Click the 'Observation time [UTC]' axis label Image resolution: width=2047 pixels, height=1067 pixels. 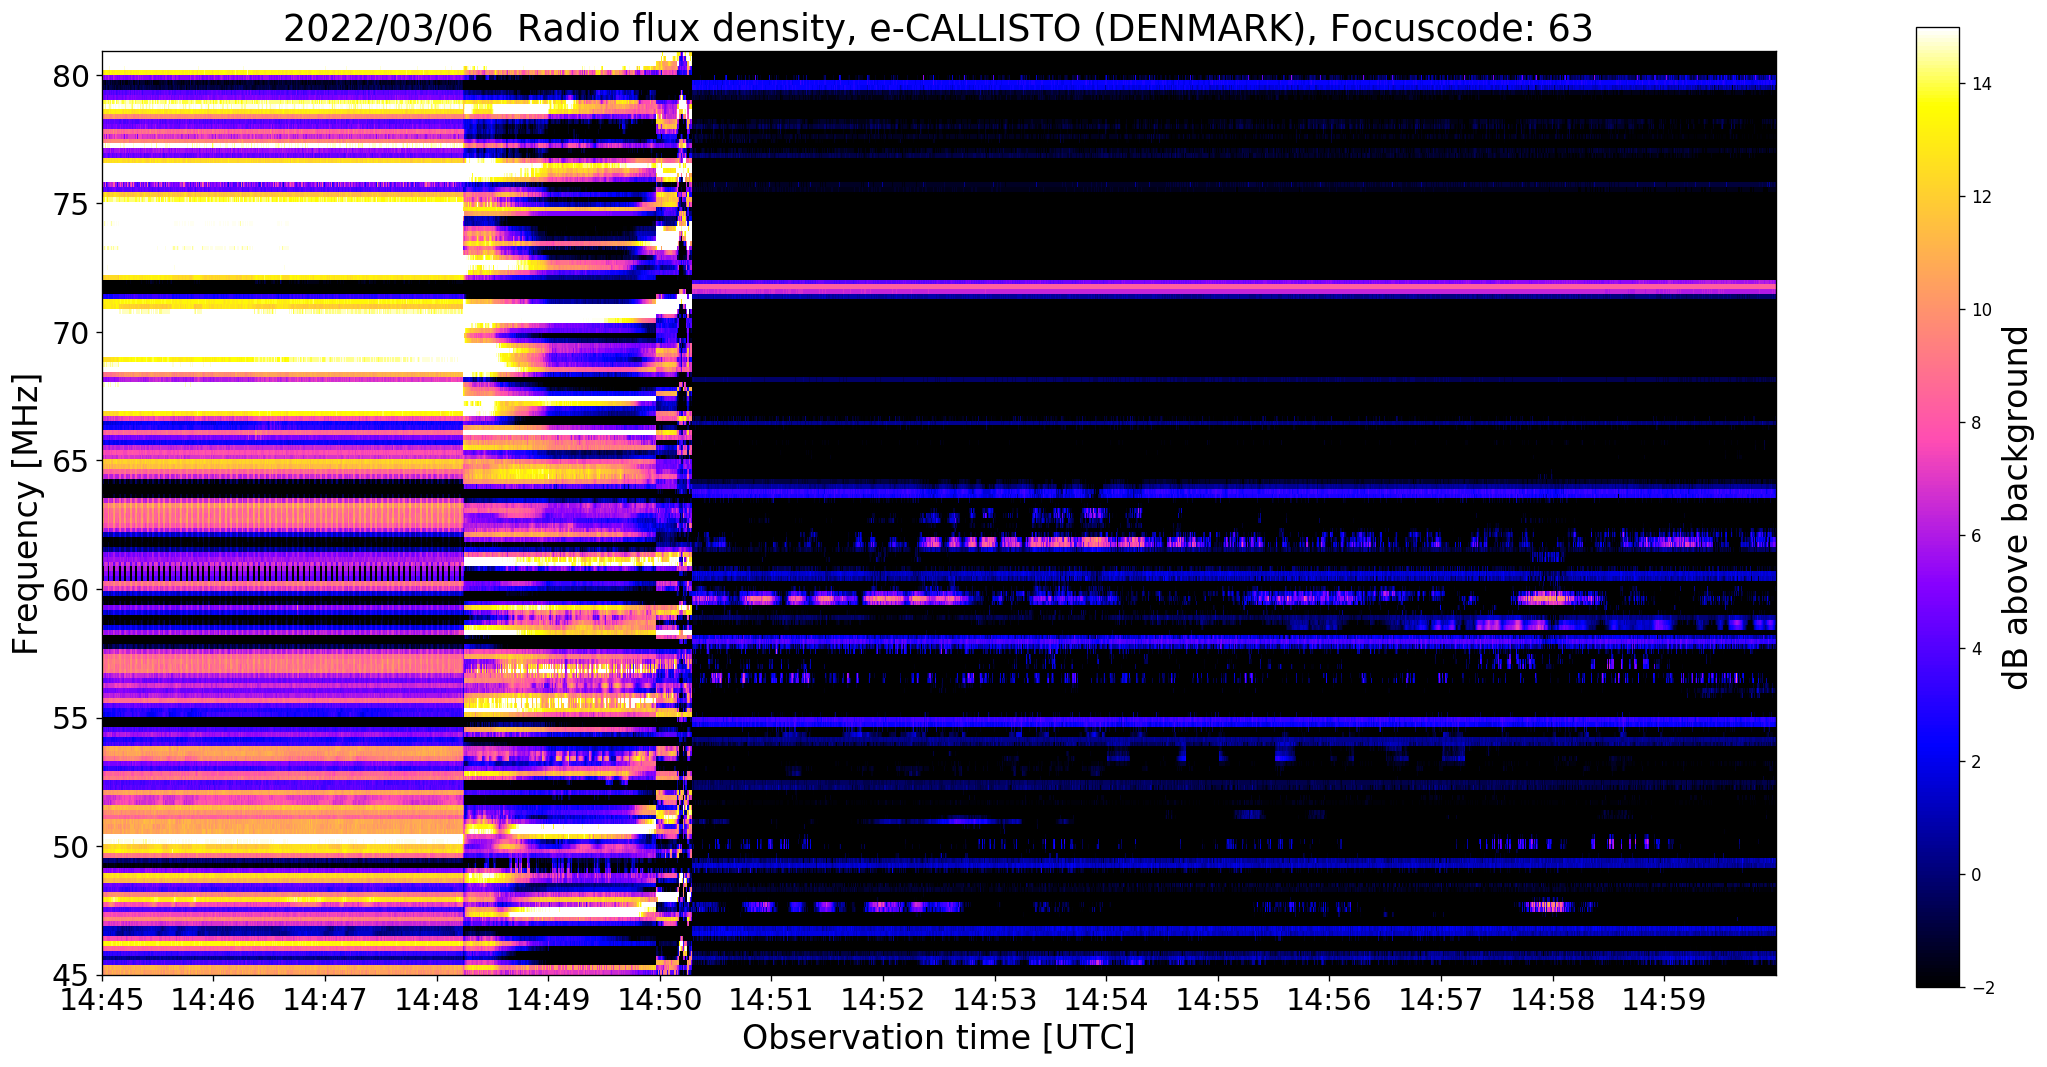[938, 1037]
